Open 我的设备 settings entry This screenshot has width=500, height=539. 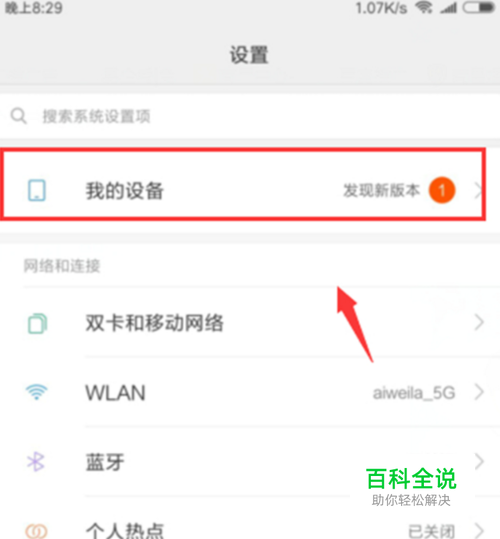click(243, 184)
